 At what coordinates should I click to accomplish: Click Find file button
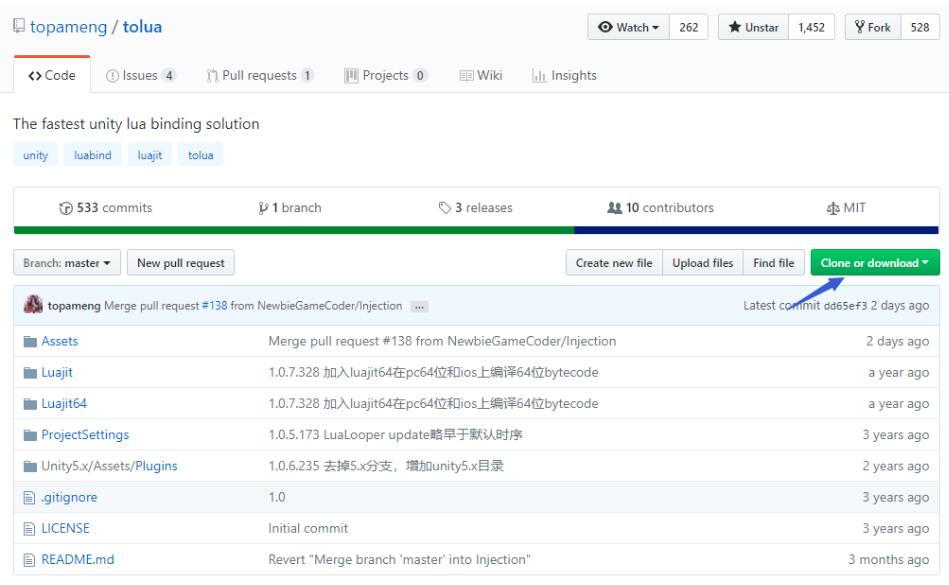point(773,263)
